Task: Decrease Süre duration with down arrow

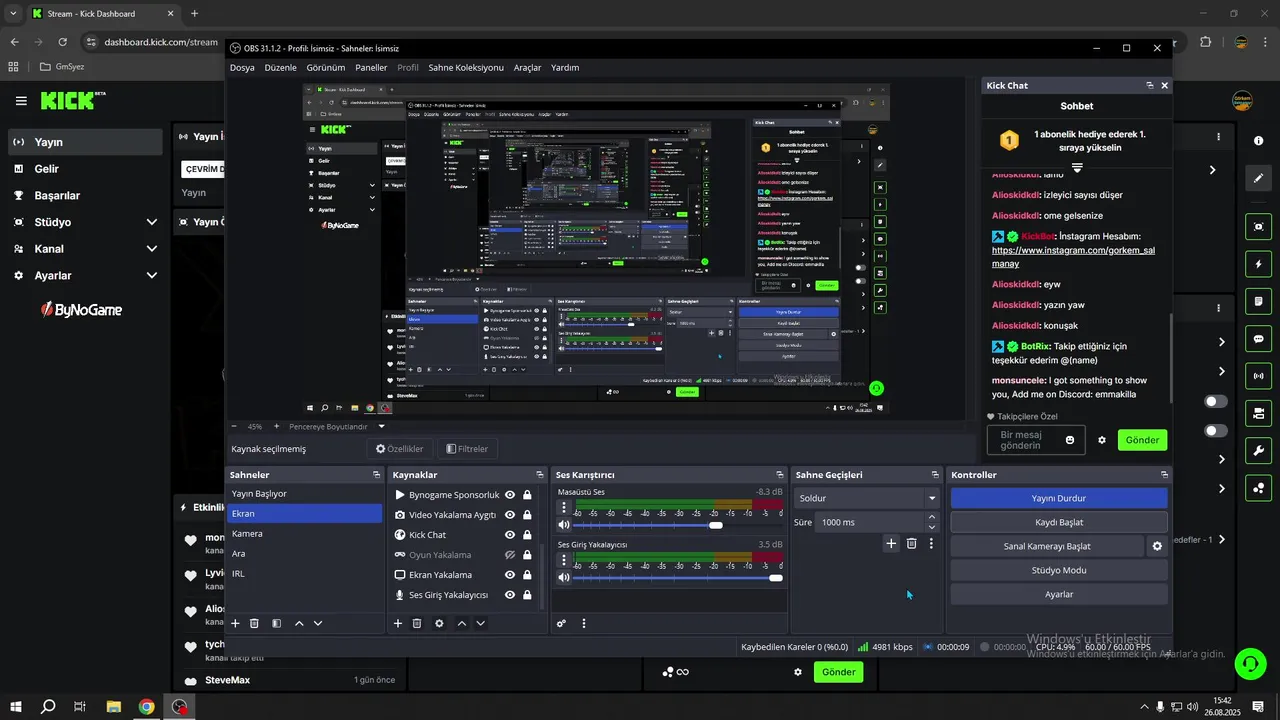Action: tap(932, 527)
